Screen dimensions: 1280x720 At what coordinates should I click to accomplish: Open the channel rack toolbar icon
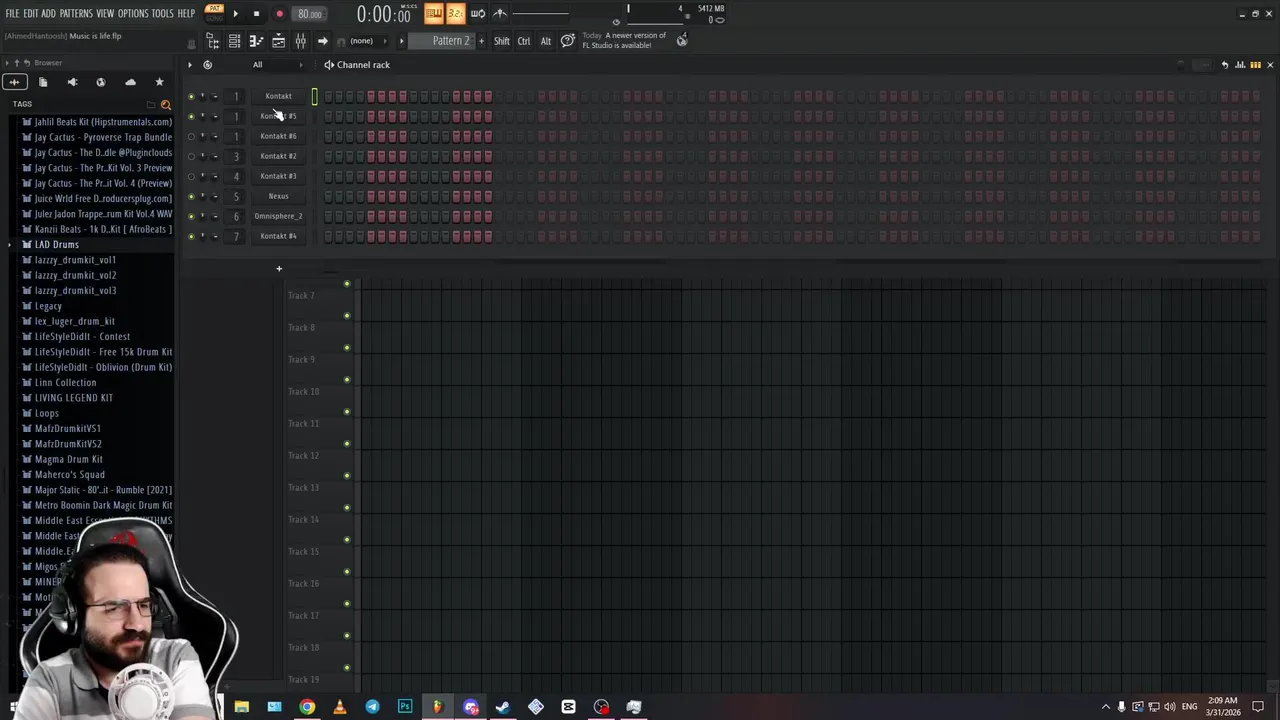[234, 41]
